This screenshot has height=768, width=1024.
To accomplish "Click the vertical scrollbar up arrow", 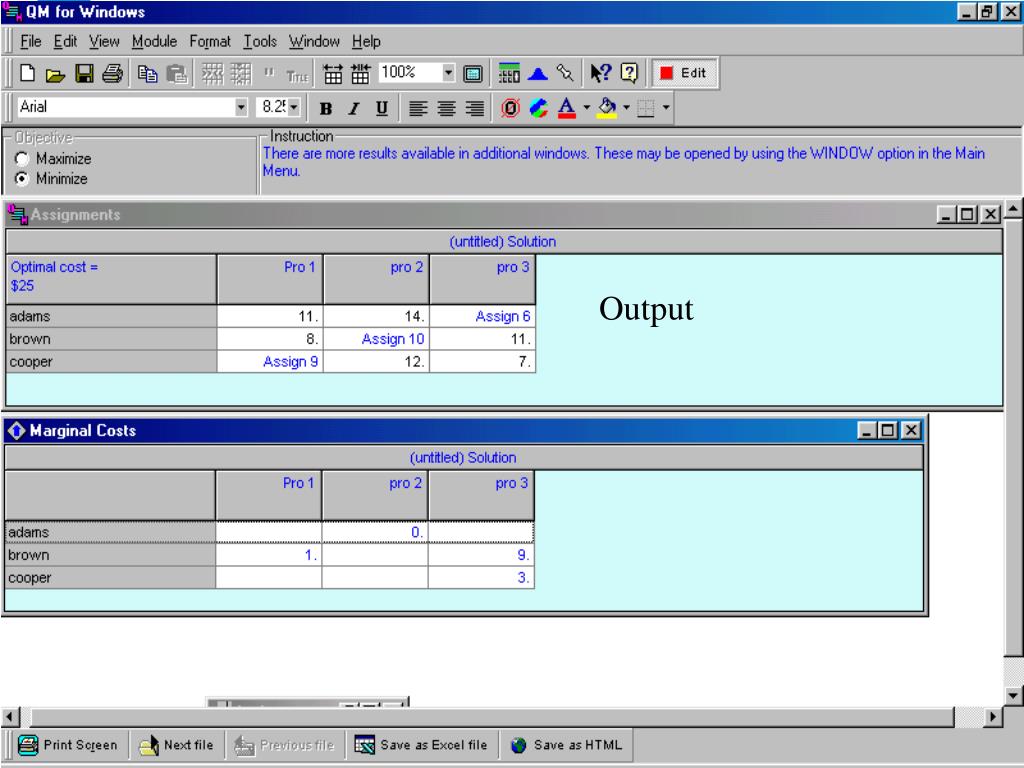I will (x=1013, y=210).
